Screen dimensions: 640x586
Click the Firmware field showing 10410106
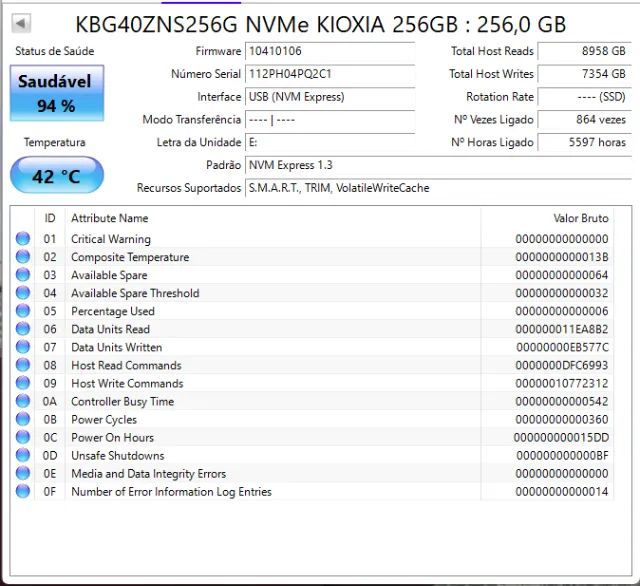(x=330, y=51)
